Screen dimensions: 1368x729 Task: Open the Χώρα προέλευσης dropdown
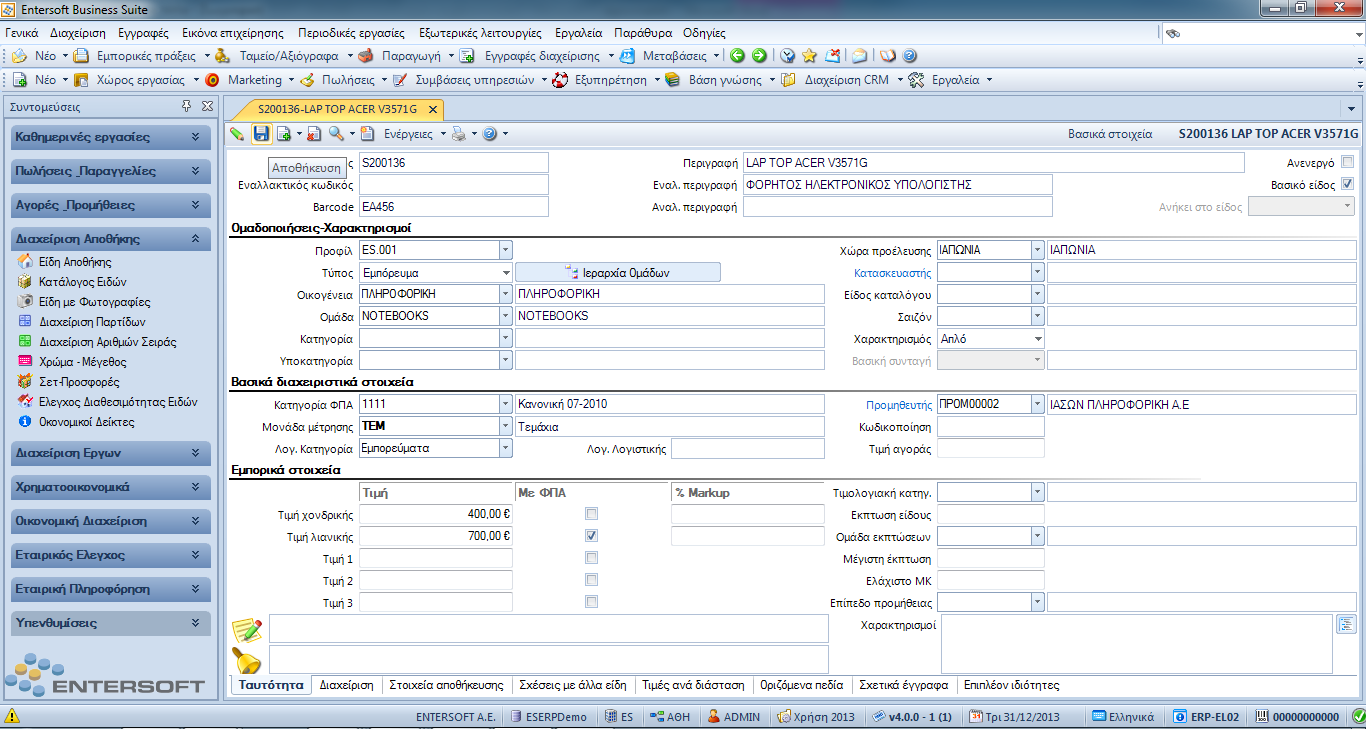click(1037, 250)
